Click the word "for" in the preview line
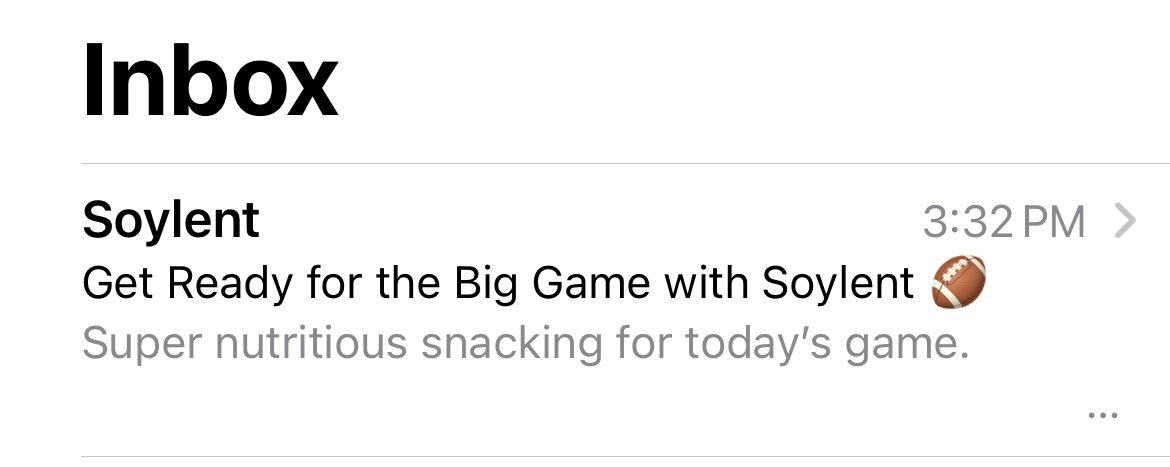The height and width of the screenshot is (467, 1170). point(644,344)
